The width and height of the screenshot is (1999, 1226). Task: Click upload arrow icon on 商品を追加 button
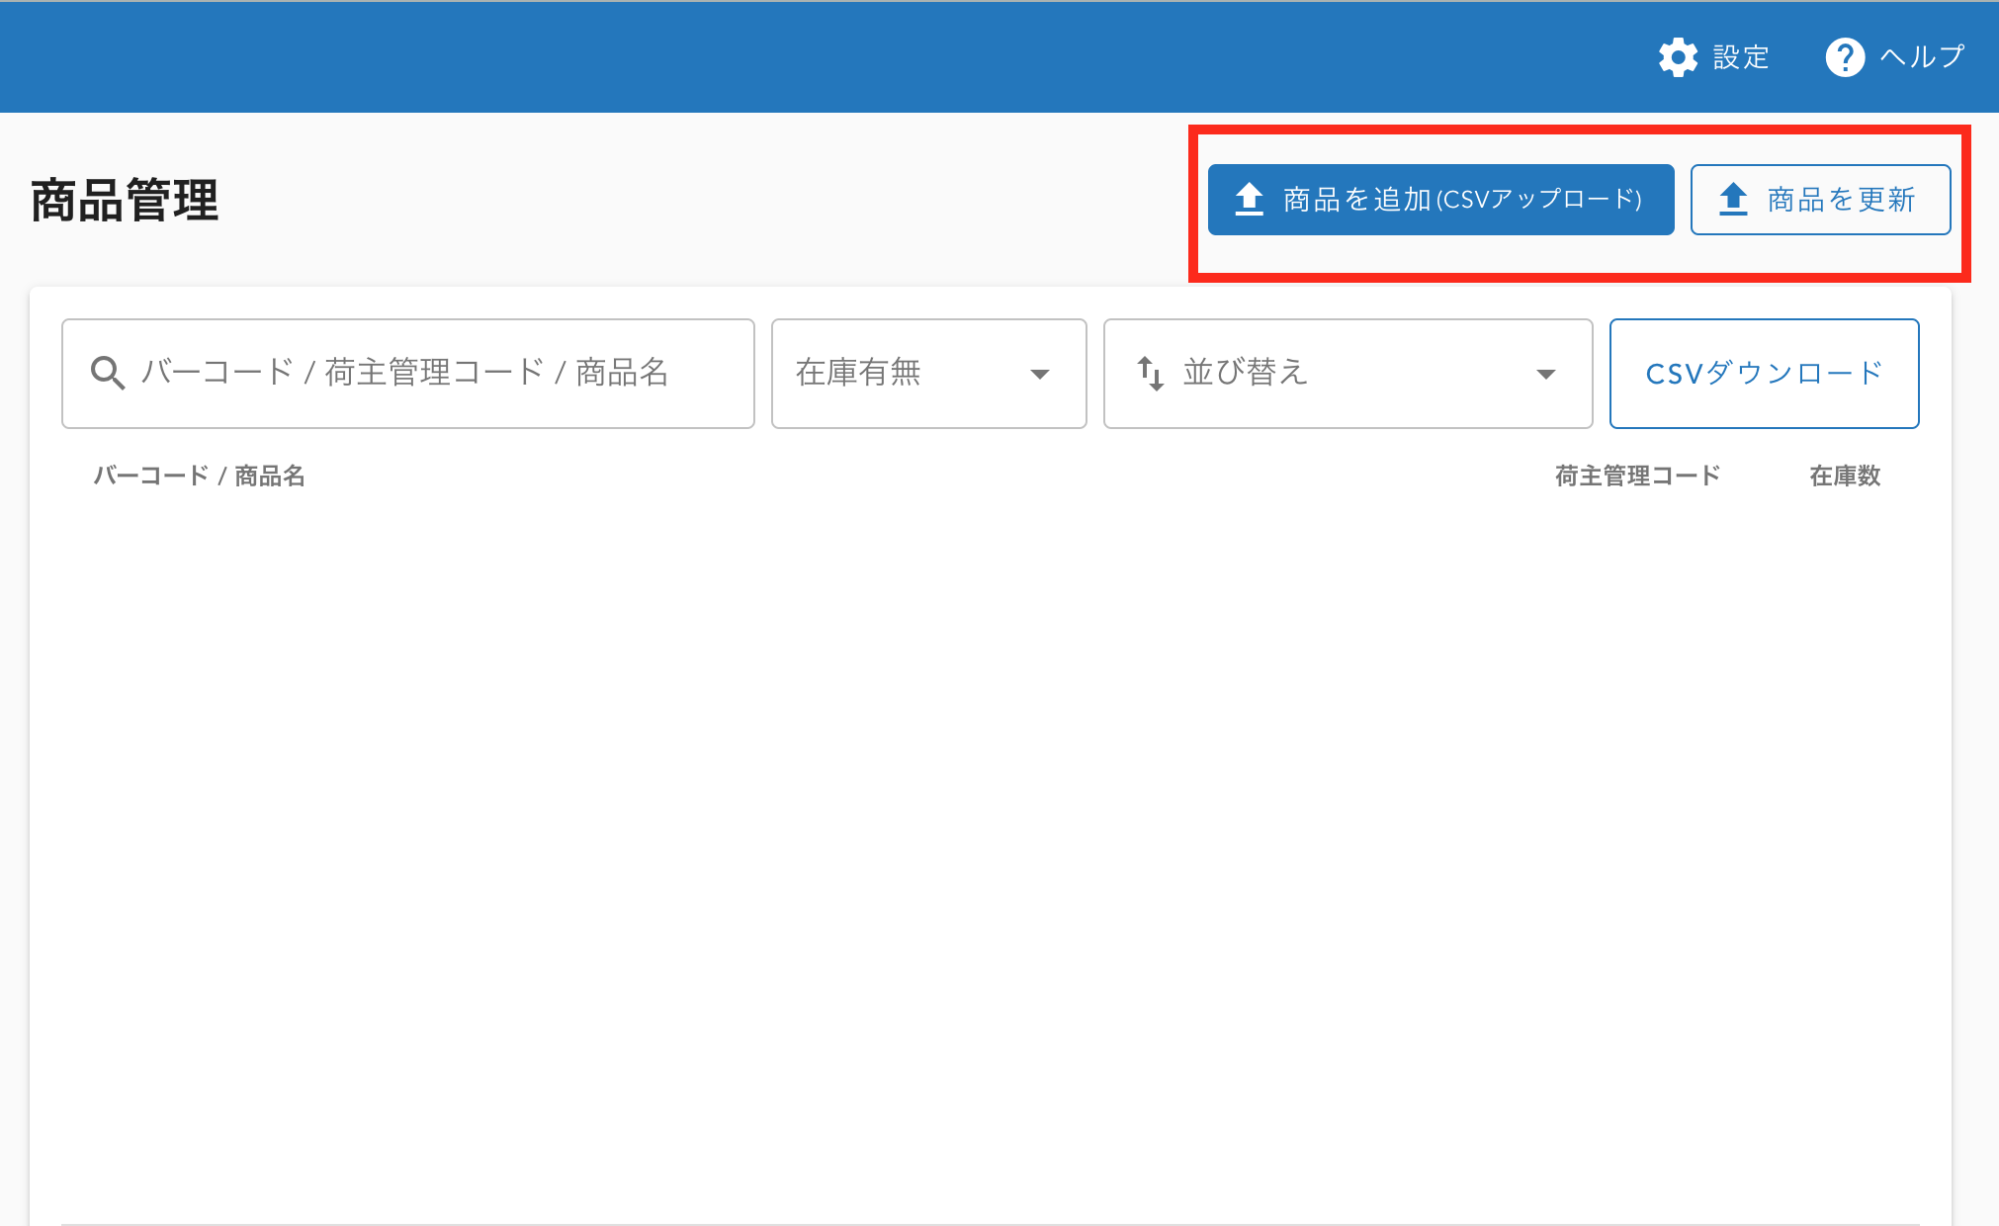[1249, 199]
